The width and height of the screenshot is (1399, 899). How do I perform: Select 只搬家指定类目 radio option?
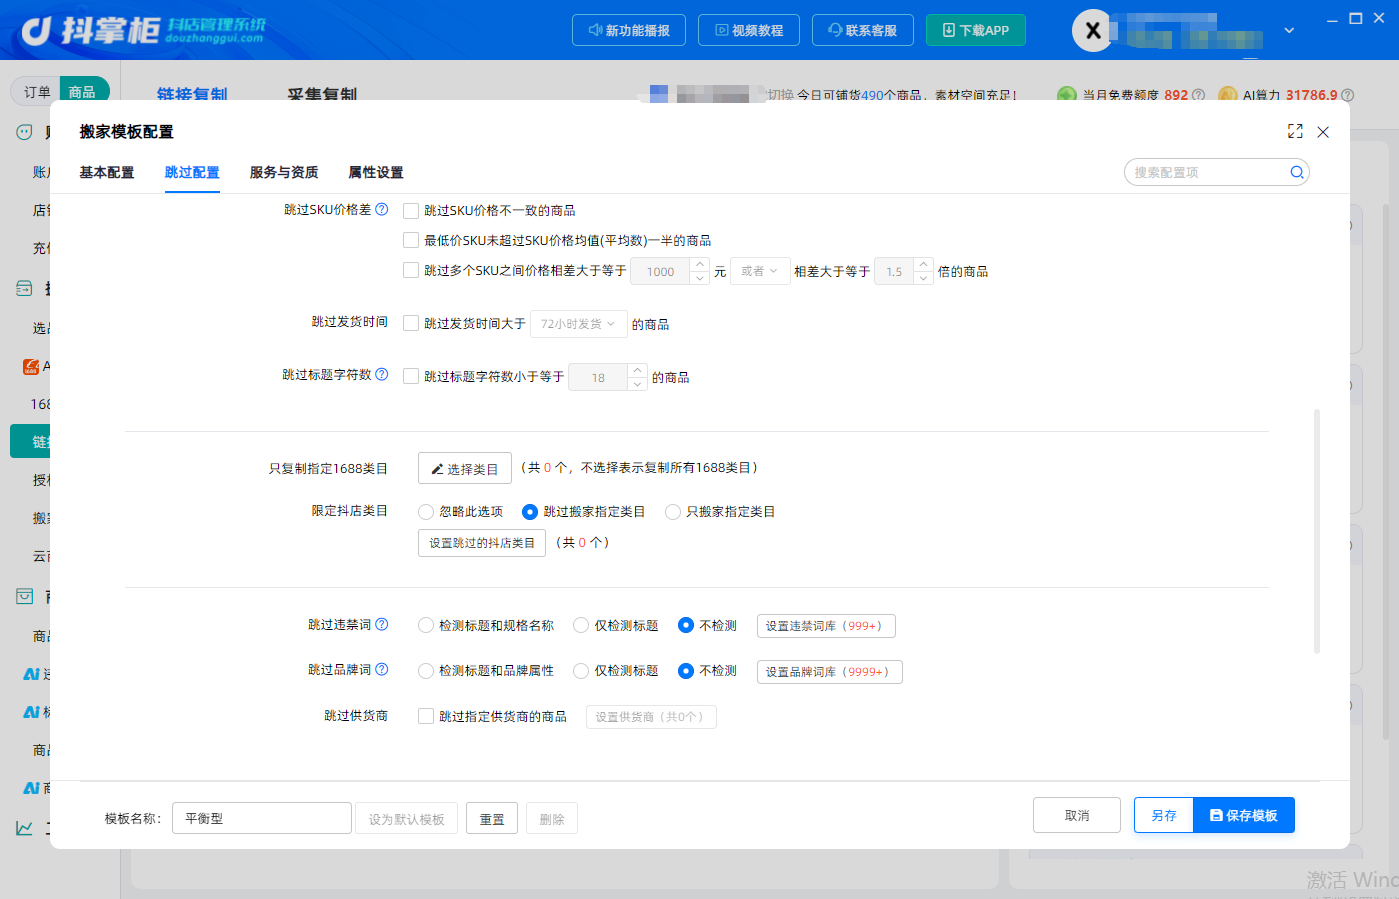pyautogui.click(x=673, y=512)
